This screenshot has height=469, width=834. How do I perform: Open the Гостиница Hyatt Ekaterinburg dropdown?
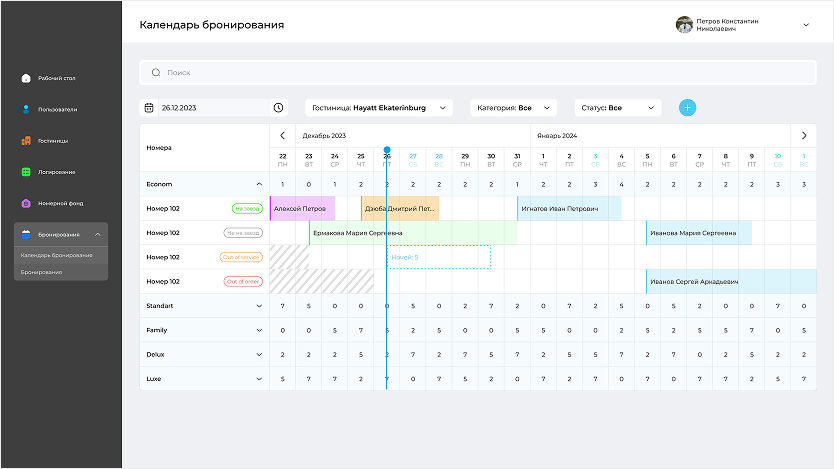[x=379, y=107]
